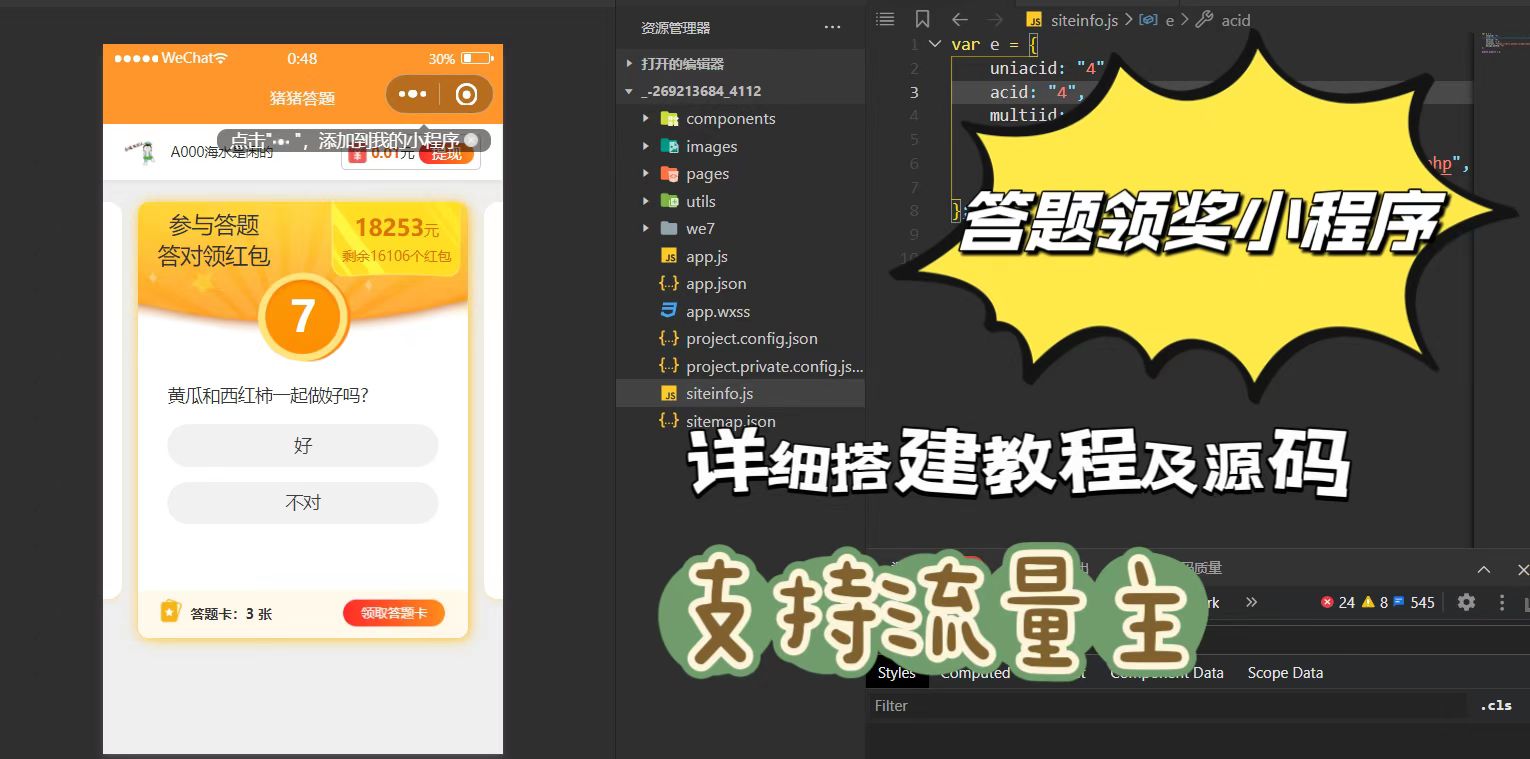
Task: Click the bookmark icon in editor toolbar
Action: pyautogui.click(x=922, y=19)
